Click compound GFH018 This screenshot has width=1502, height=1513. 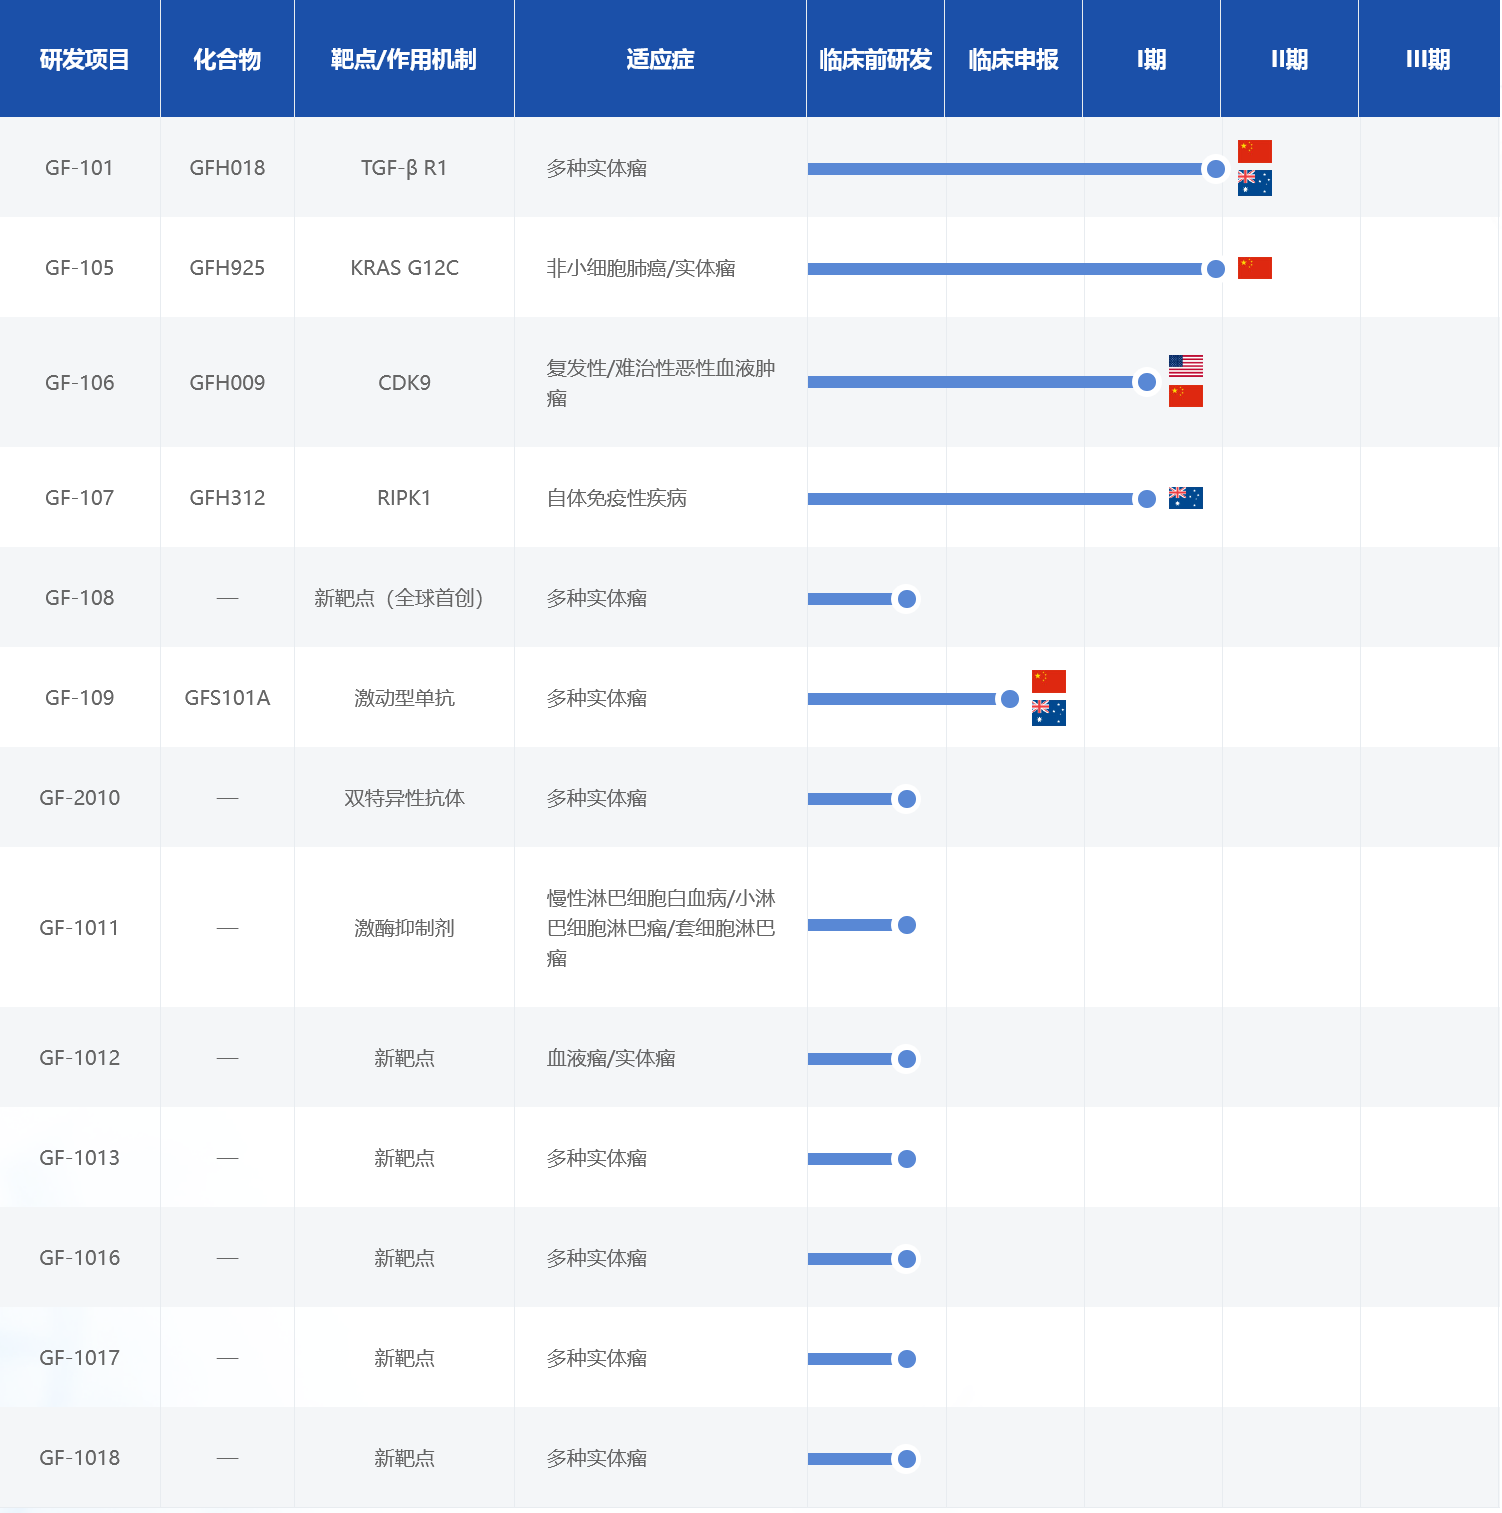click(227, 168)
